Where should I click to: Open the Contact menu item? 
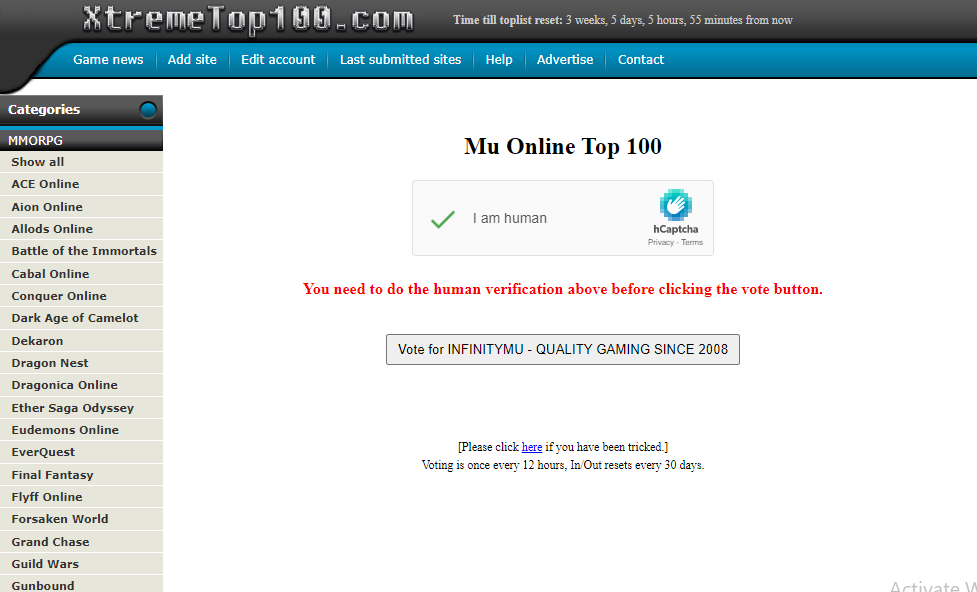pos(641,60)
